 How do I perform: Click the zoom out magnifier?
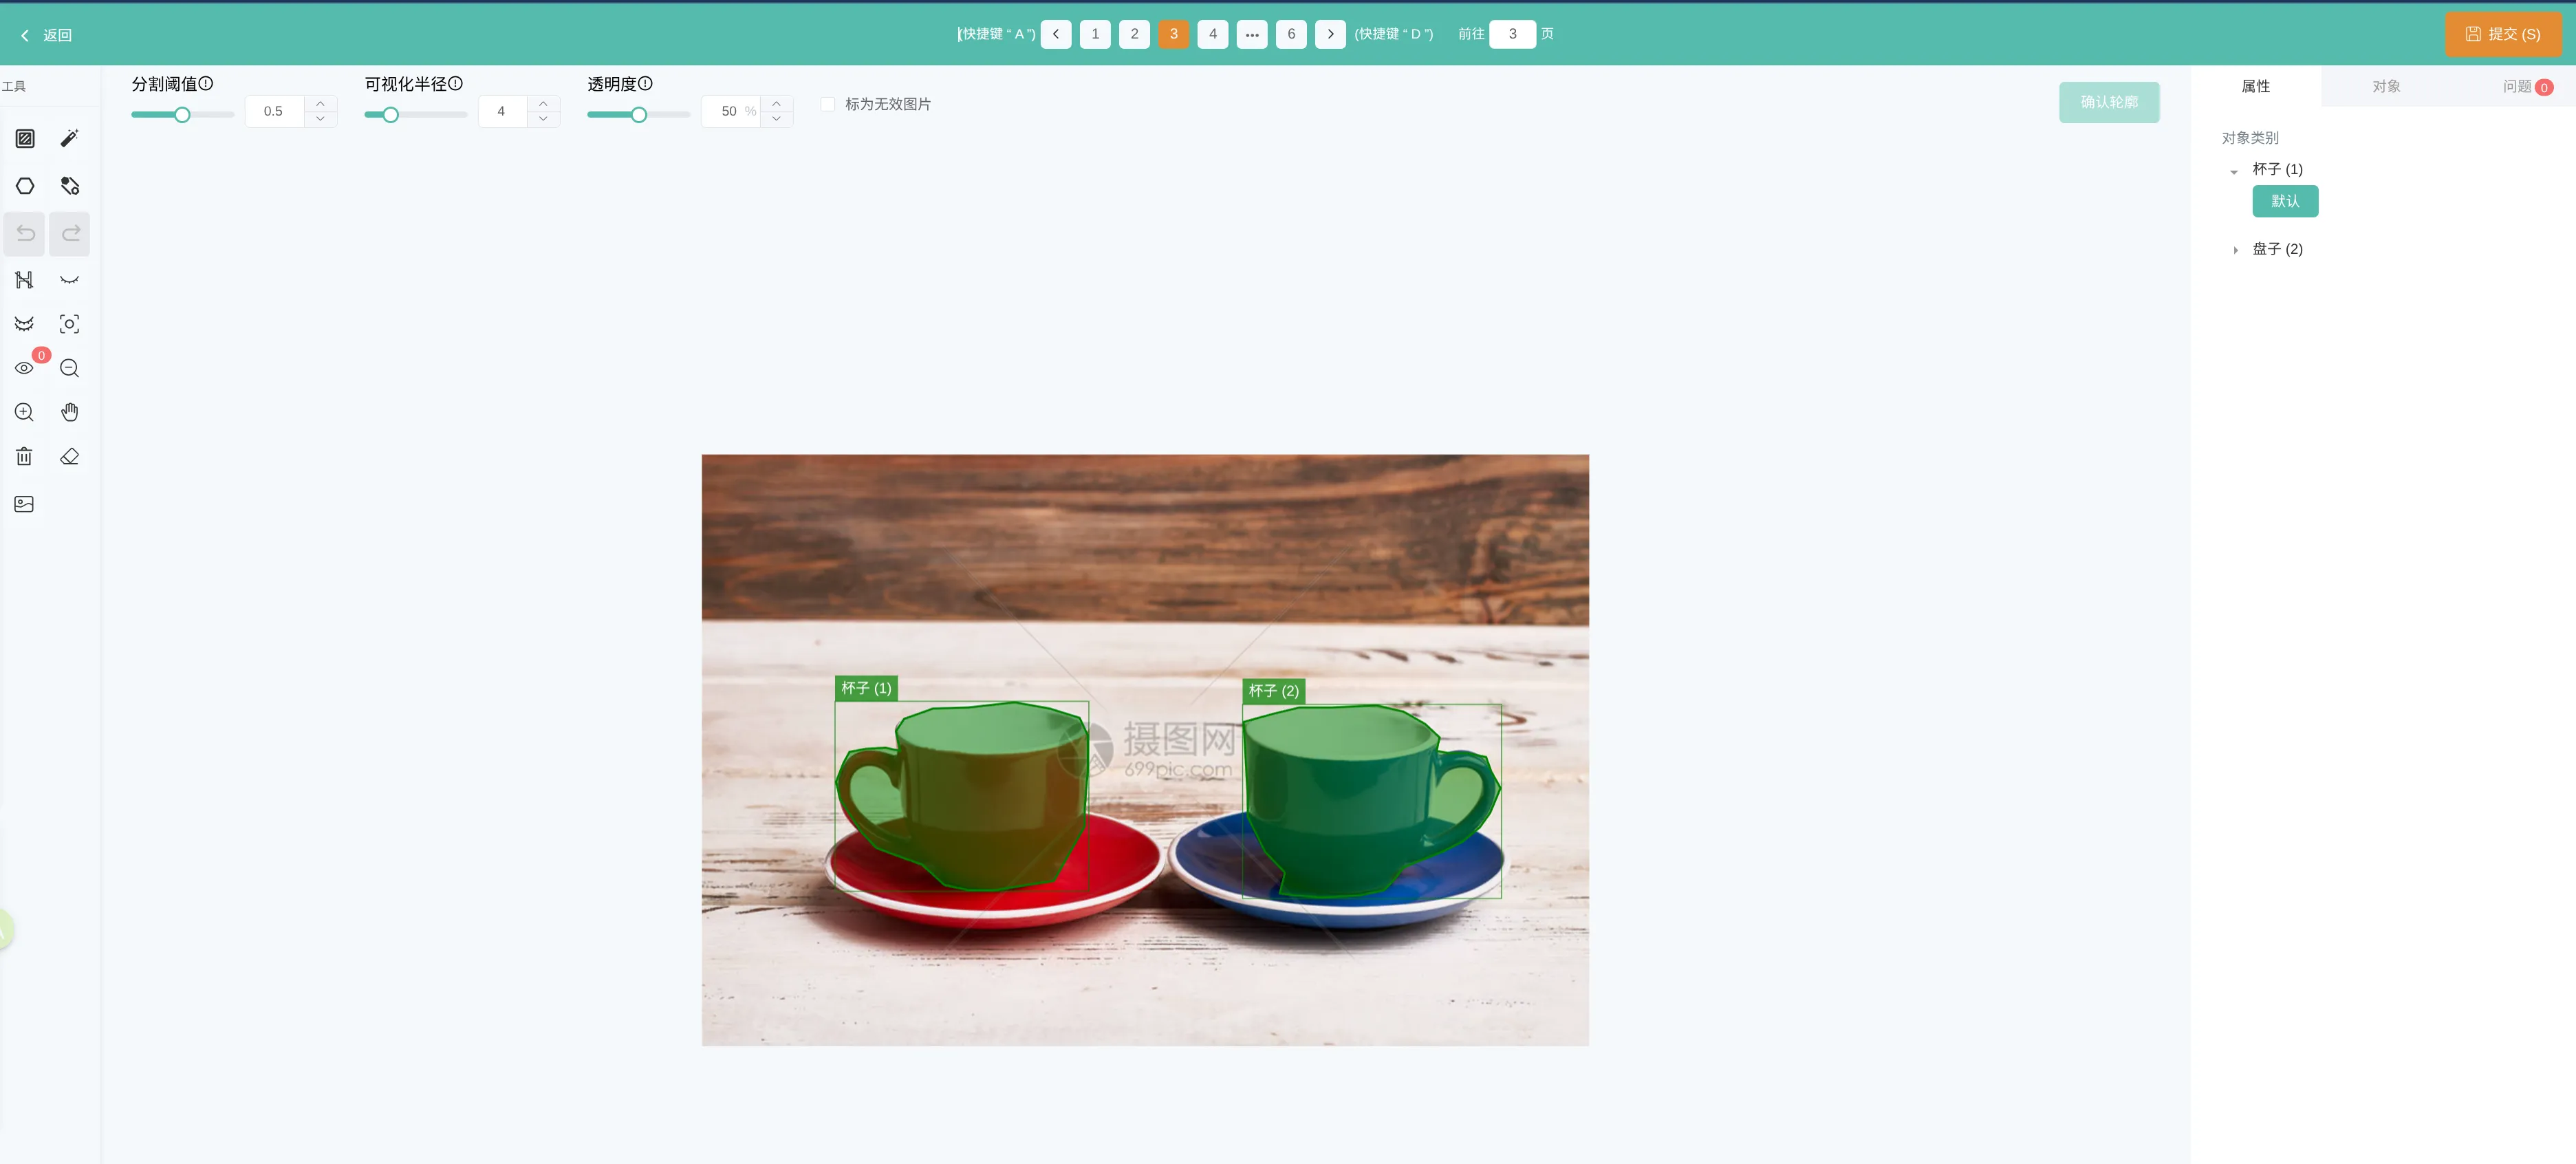point(69,368)
